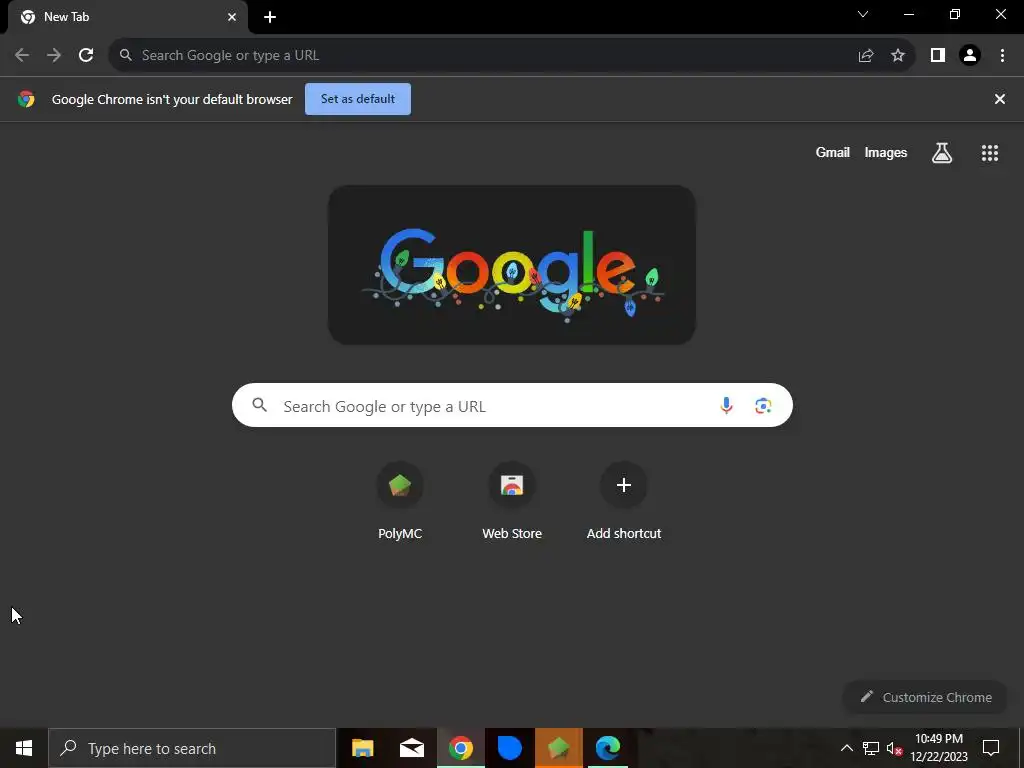Image resolution: width=1024 pixels, height=768 pixels.
Task: Open Microsoft Edge from the taskbar
Action: click(x=607, y=748)
